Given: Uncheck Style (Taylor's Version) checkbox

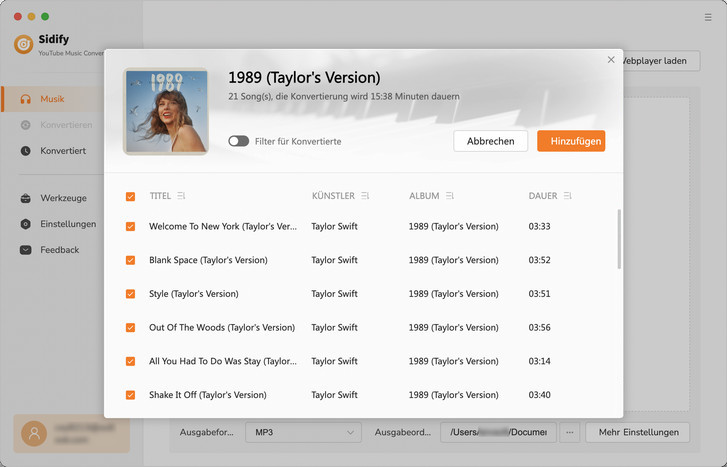Looking at the screenshot, I should point(130,294).
